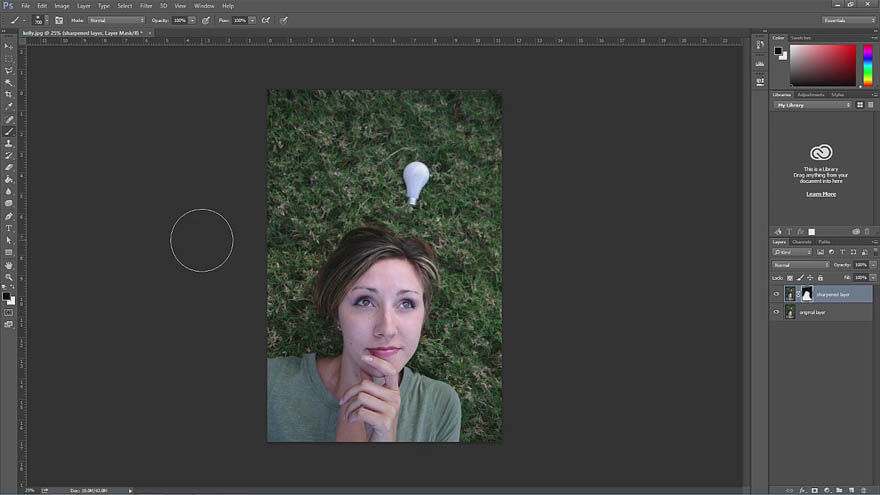Select the Blur tool

click(x=8, y=191)
